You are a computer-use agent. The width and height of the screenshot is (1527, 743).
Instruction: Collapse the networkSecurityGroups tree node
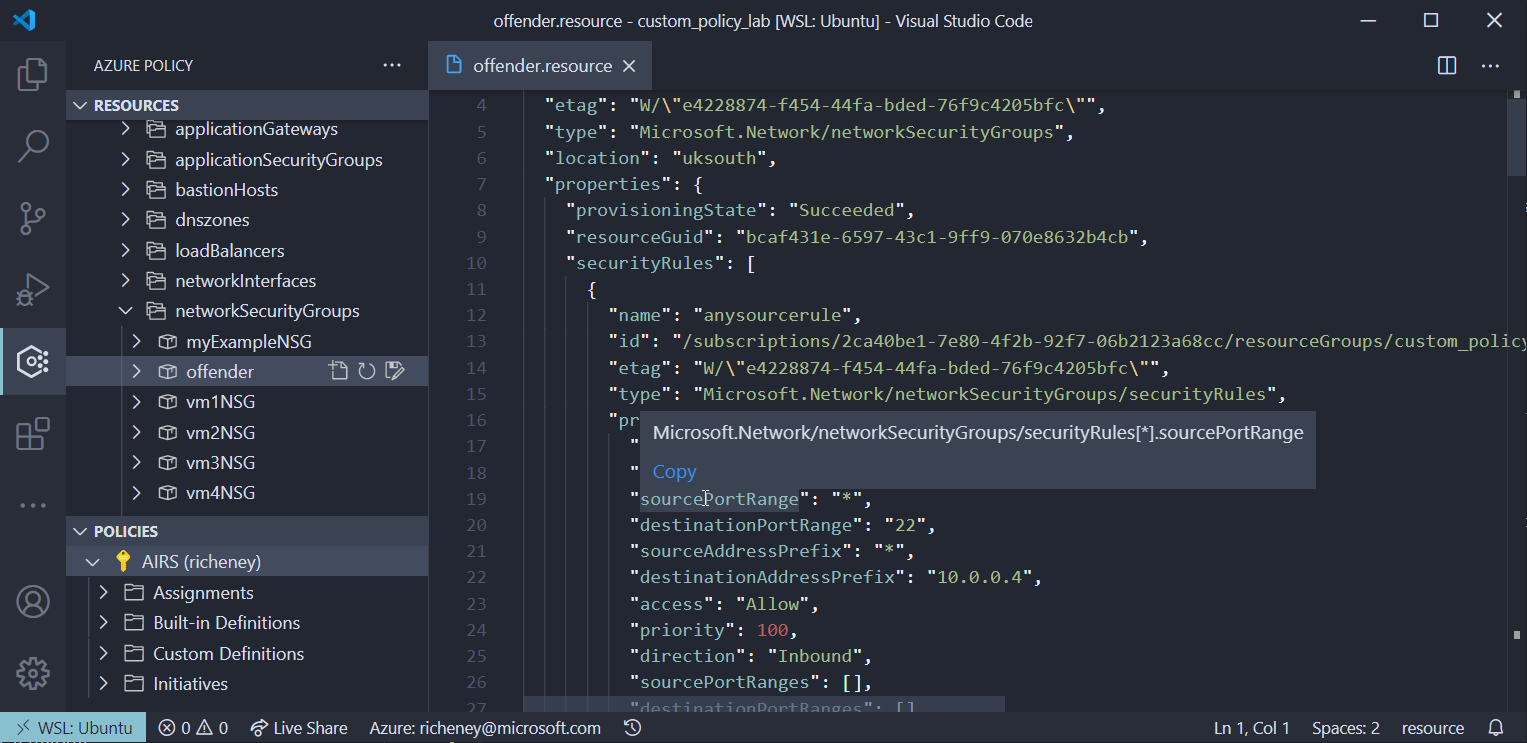126,311
